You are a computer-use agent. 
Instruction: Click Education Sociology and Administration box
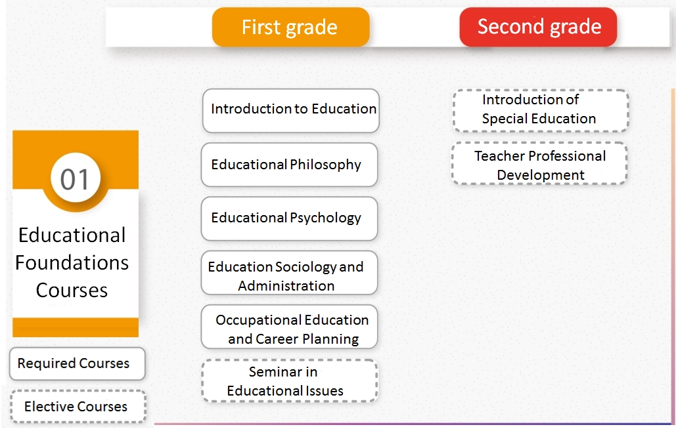[x=289, y=276]
